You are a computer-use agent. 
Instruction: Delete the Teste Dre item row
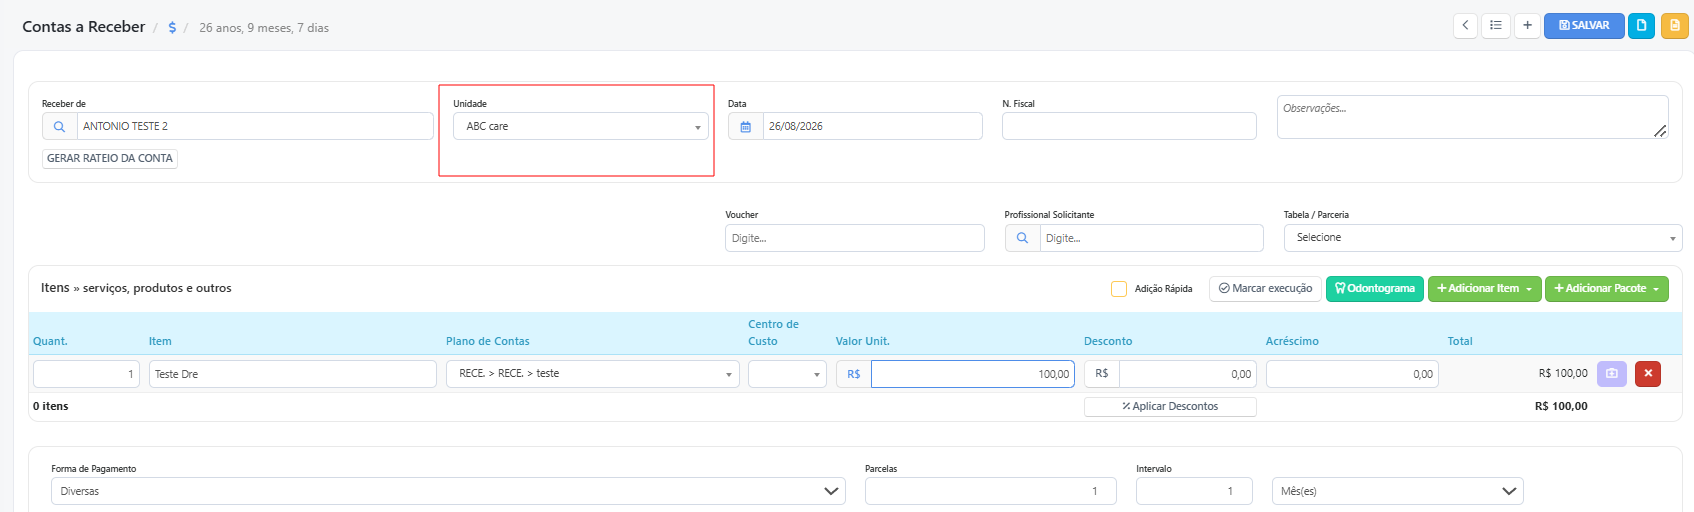1647,374
